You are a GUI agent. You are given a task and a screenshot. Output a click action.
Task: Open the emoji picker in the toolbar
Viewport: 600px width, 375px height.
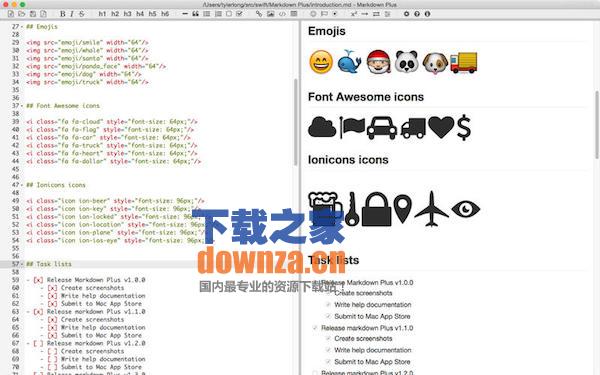point(313,14)
